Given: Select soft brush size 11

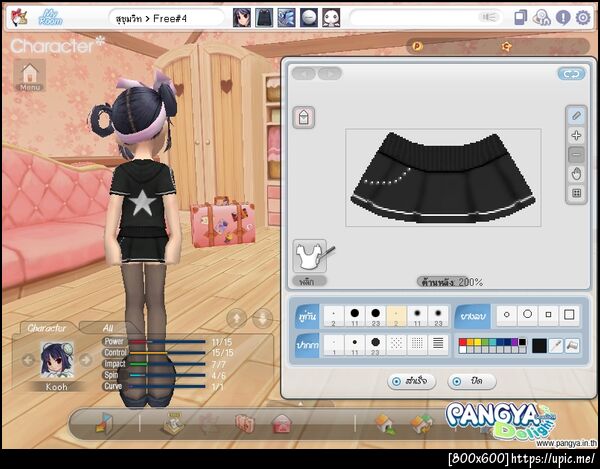Looking at the screenshot, I should coord(417,316).
